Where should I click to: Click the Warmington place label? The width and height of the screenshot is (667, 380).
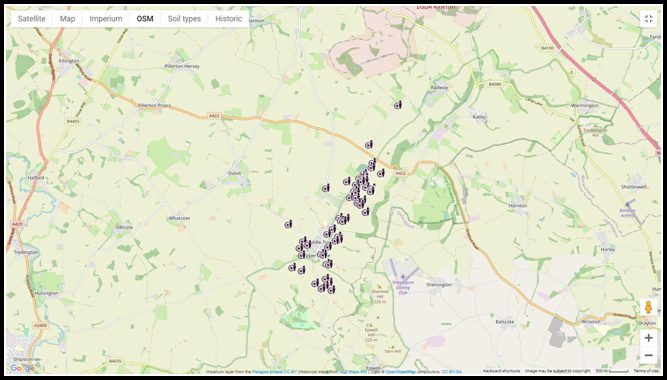coord(584,106)
